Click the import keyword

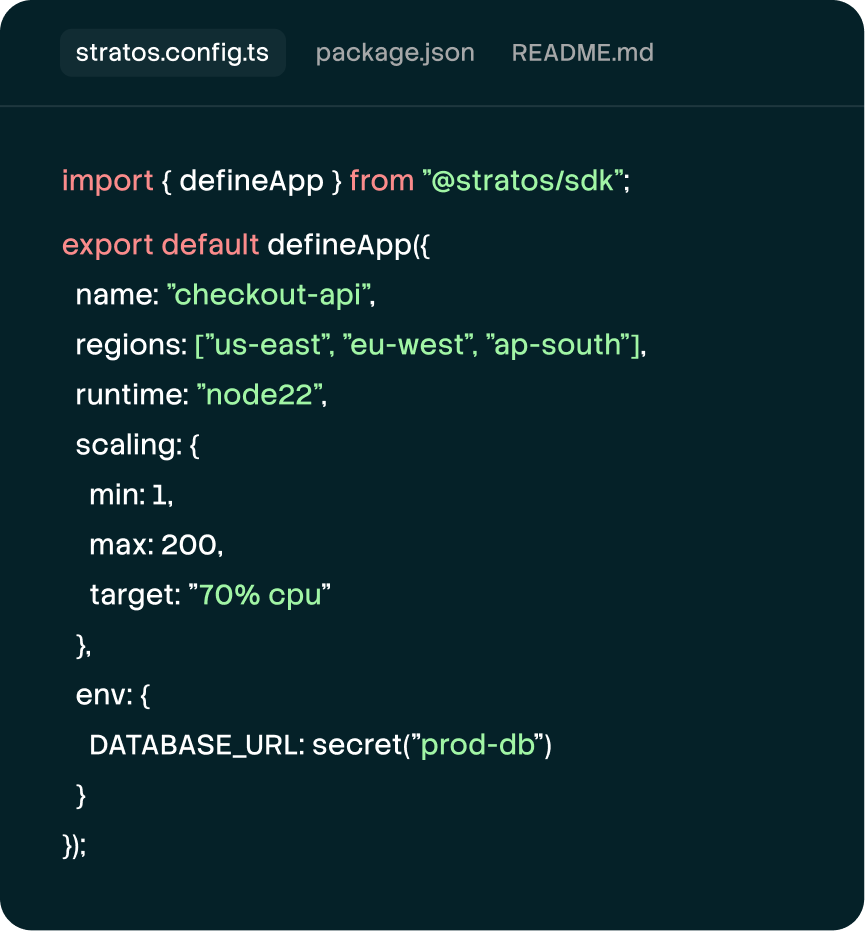click(108, 181)
